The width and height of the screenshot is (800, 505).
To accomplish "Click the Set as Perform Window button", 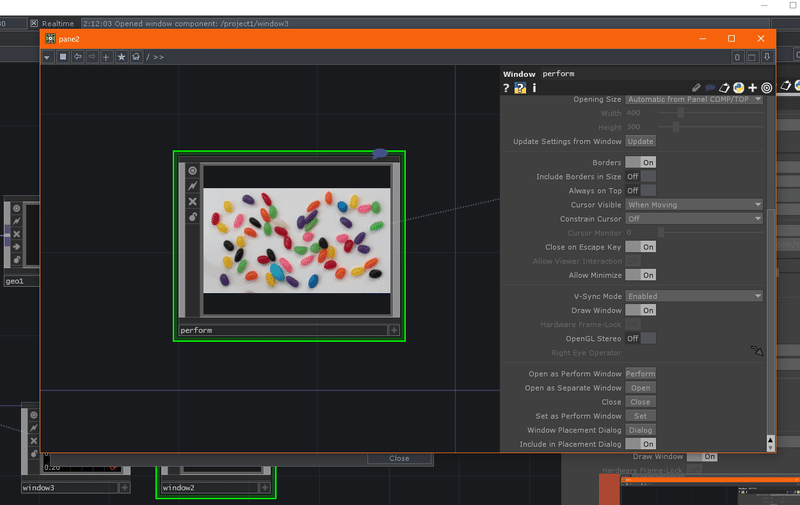I will click(x=640, y=416).
